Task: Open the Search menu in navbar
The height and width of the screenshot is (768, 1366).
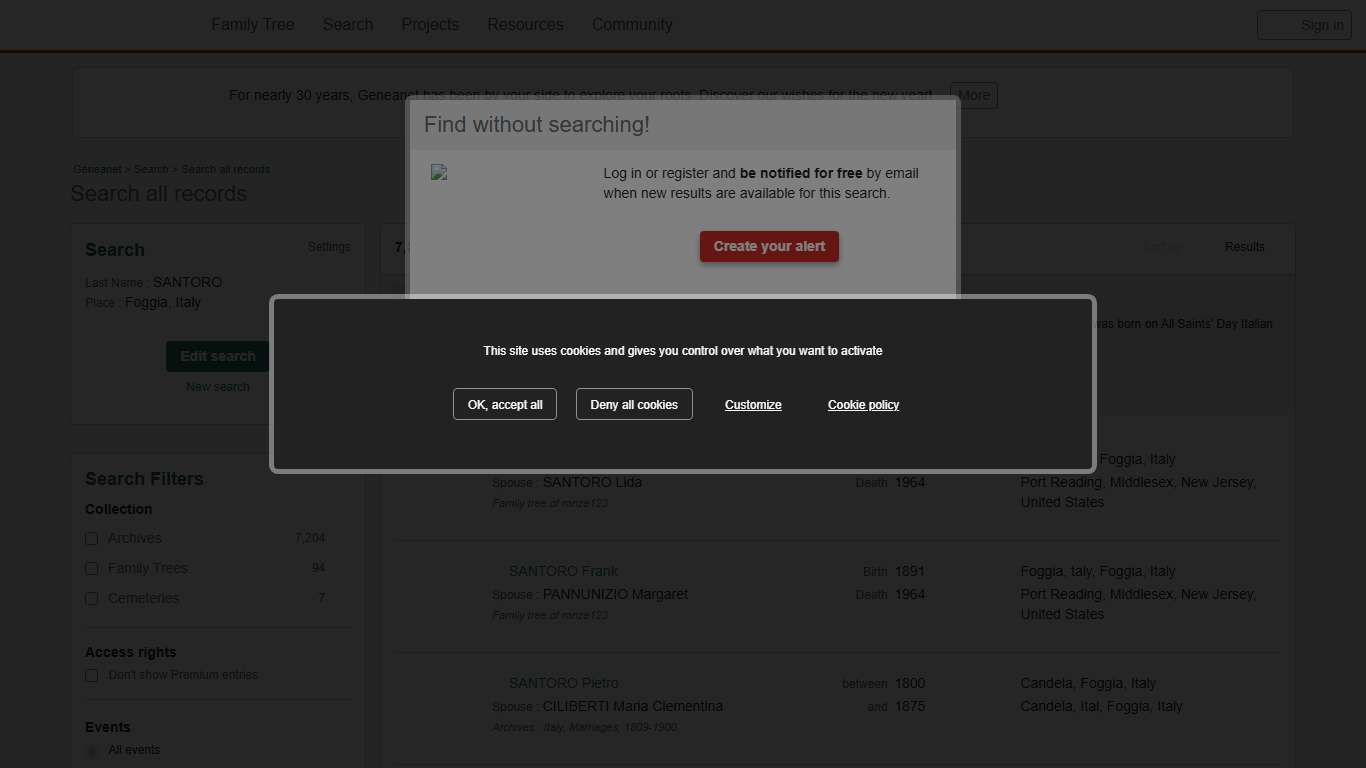Action: [x=347, y=25]
